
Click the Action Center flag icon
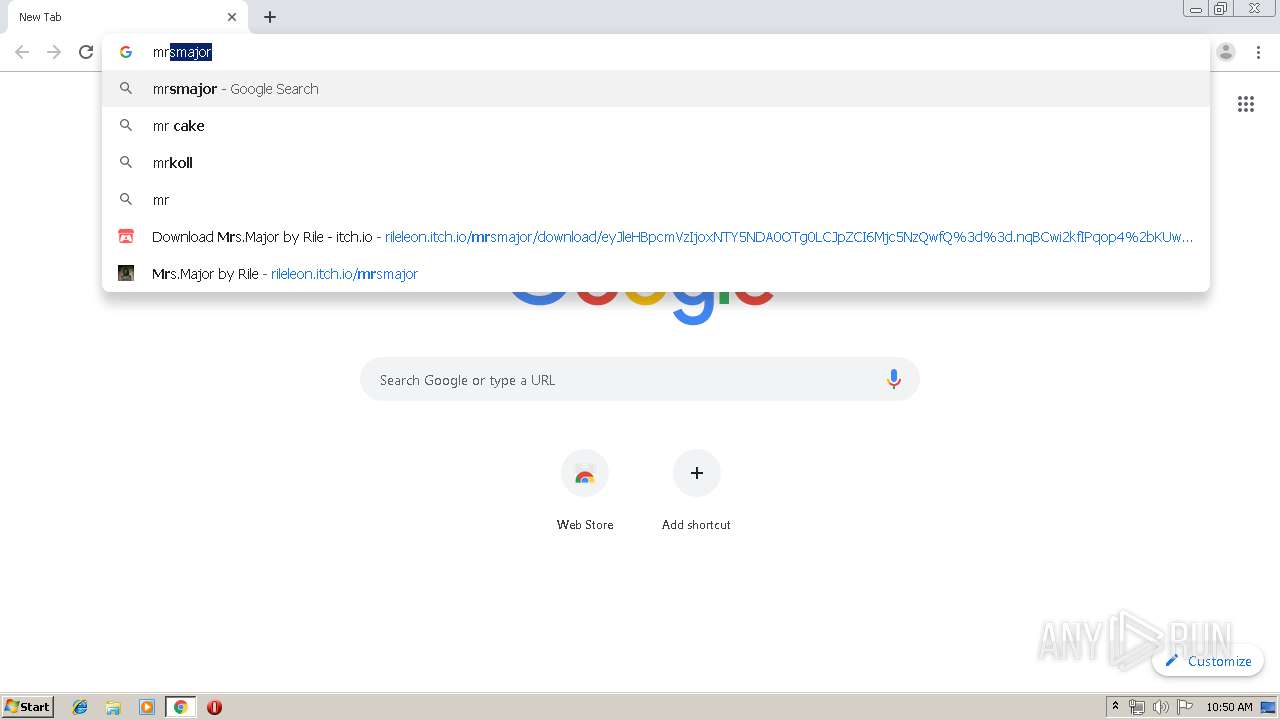(x=1185, y=707)
